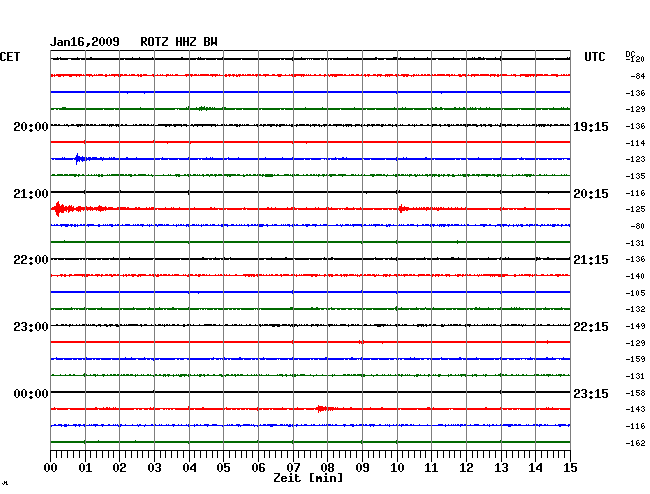Select minute tick label 11 on Zeit axis
The width and height of the screenshot is (650, 494).
432,467
